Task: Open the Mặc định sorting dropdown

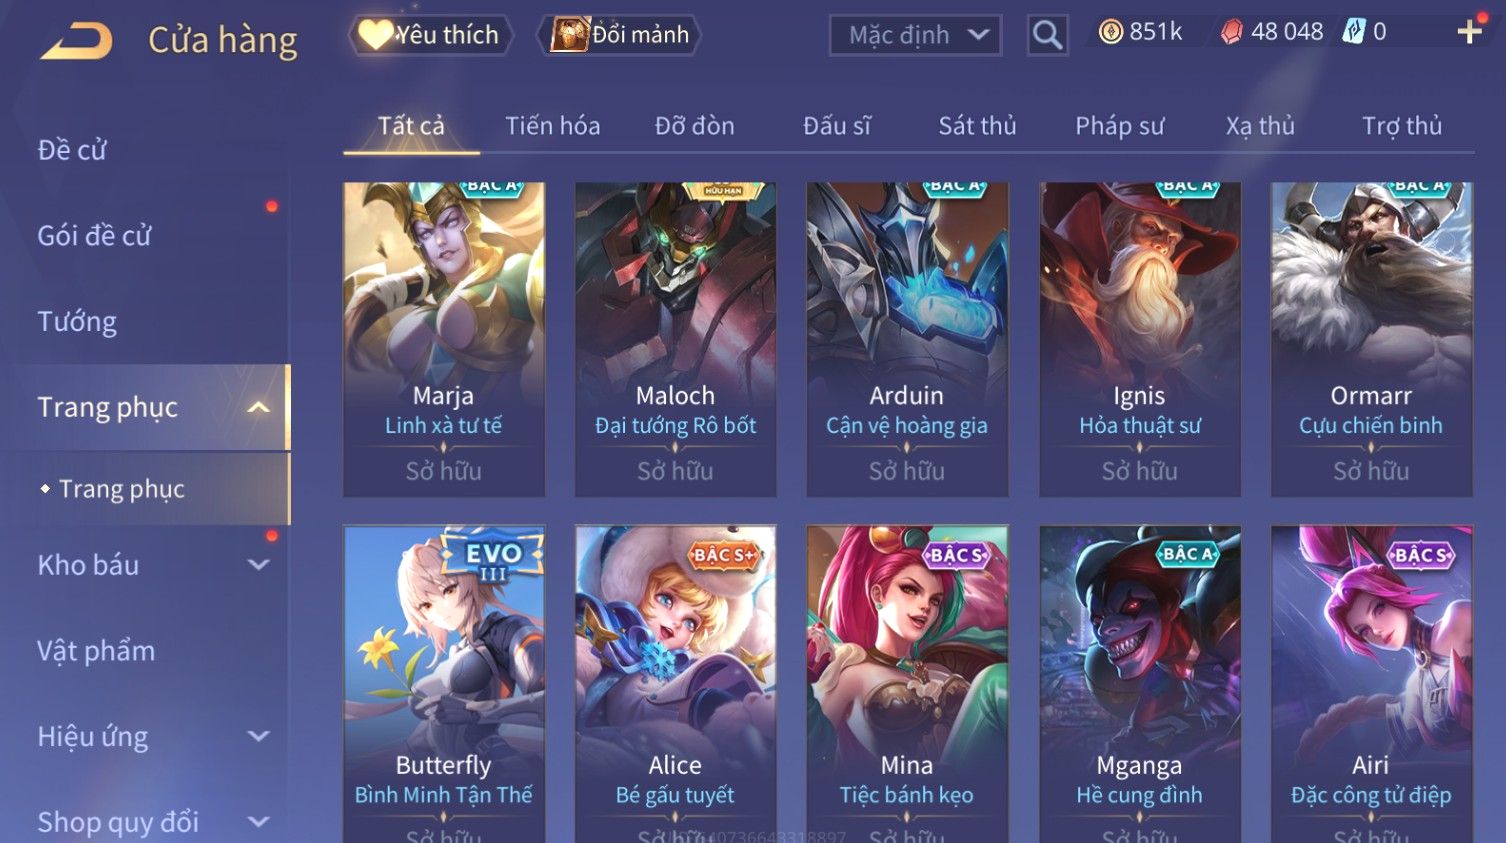Action: point(915,35)
